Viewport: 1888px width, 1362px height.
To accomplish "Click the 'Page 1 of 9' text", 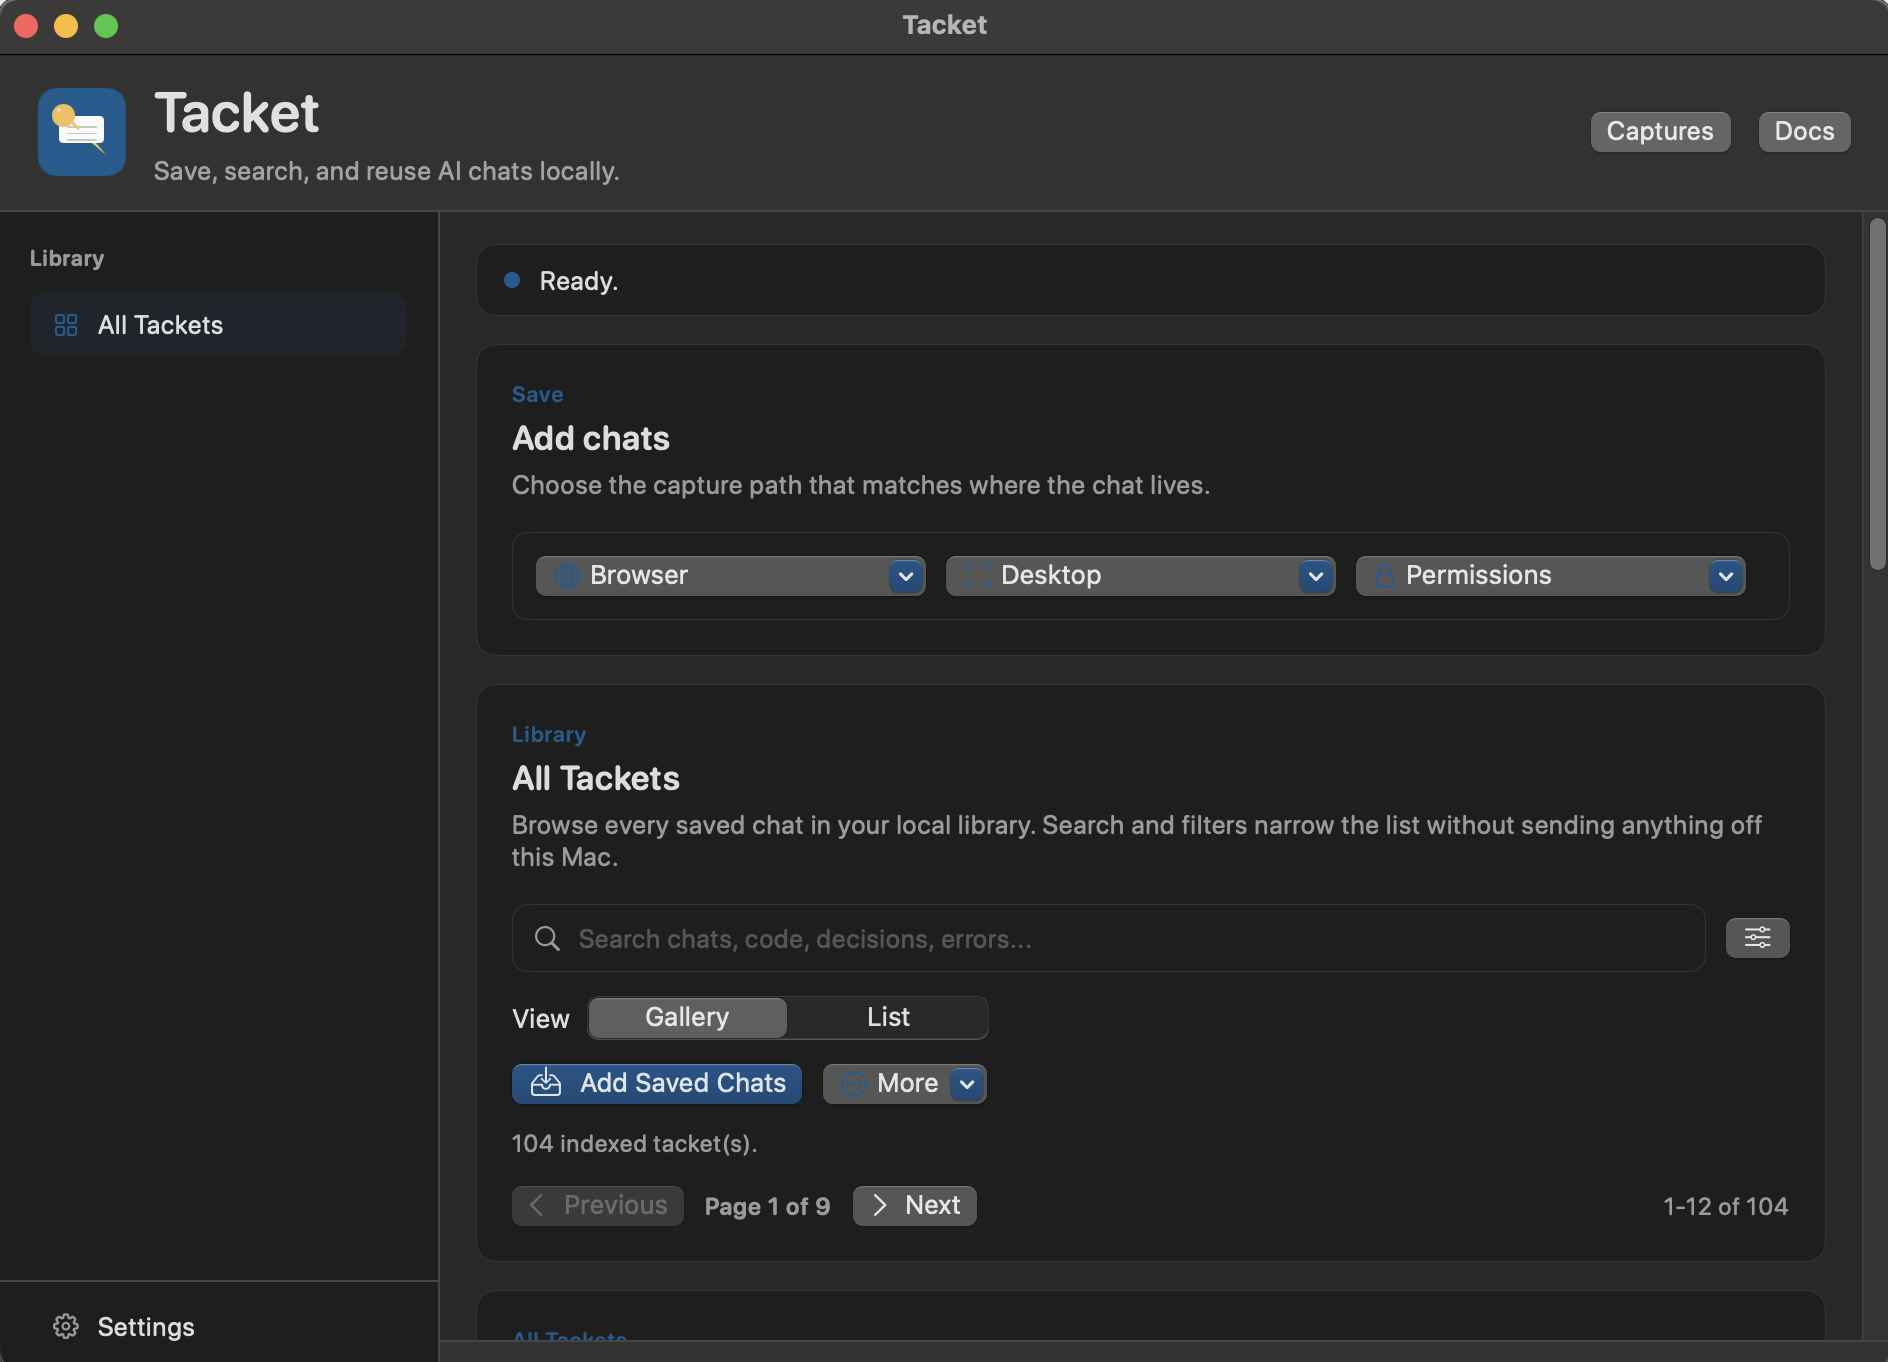I will click(x=767, y=1206).
